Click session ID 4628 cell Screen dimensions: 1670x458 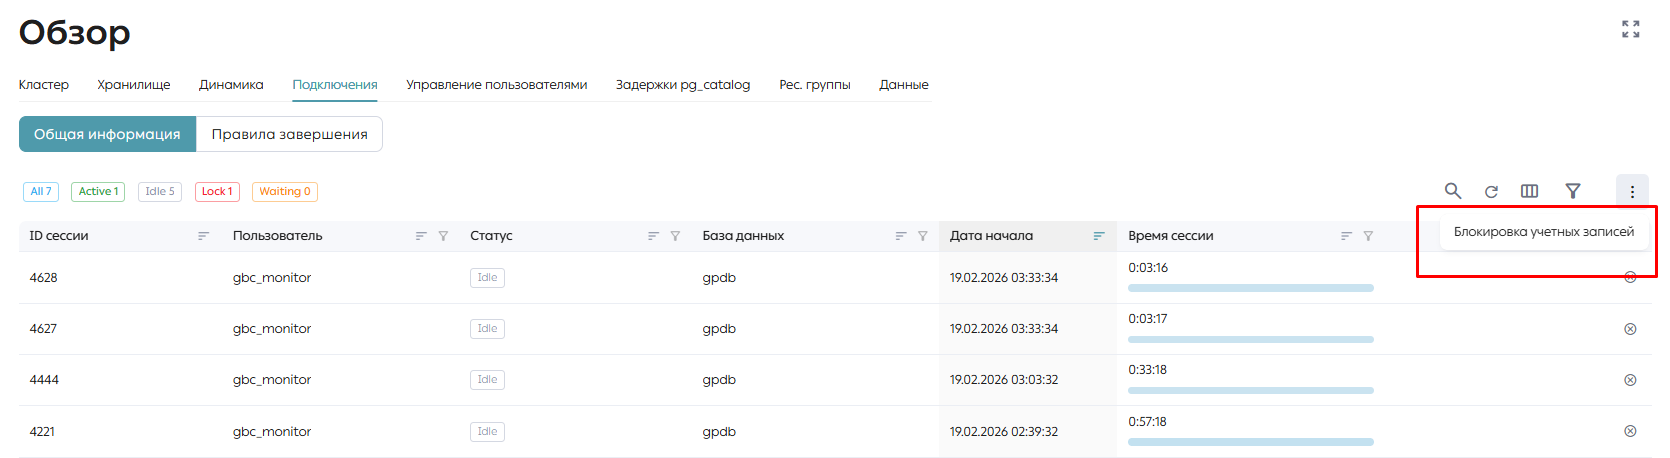(x=44, y=278)
